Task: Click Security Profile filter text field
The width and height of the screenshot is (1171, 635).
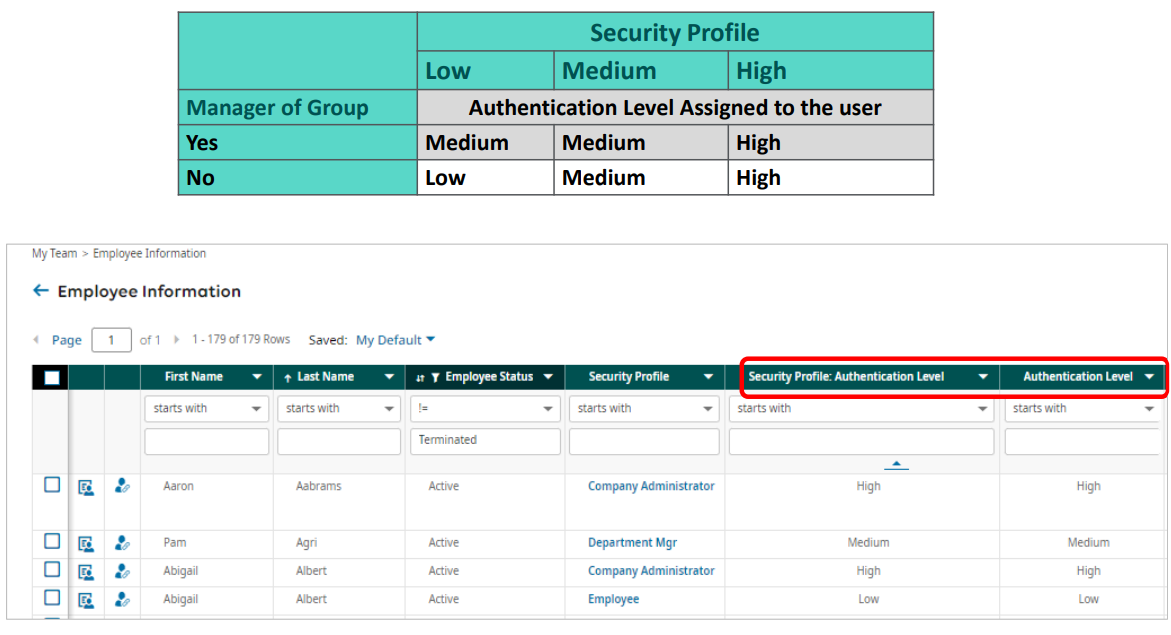Action: (x=644, y=442)
